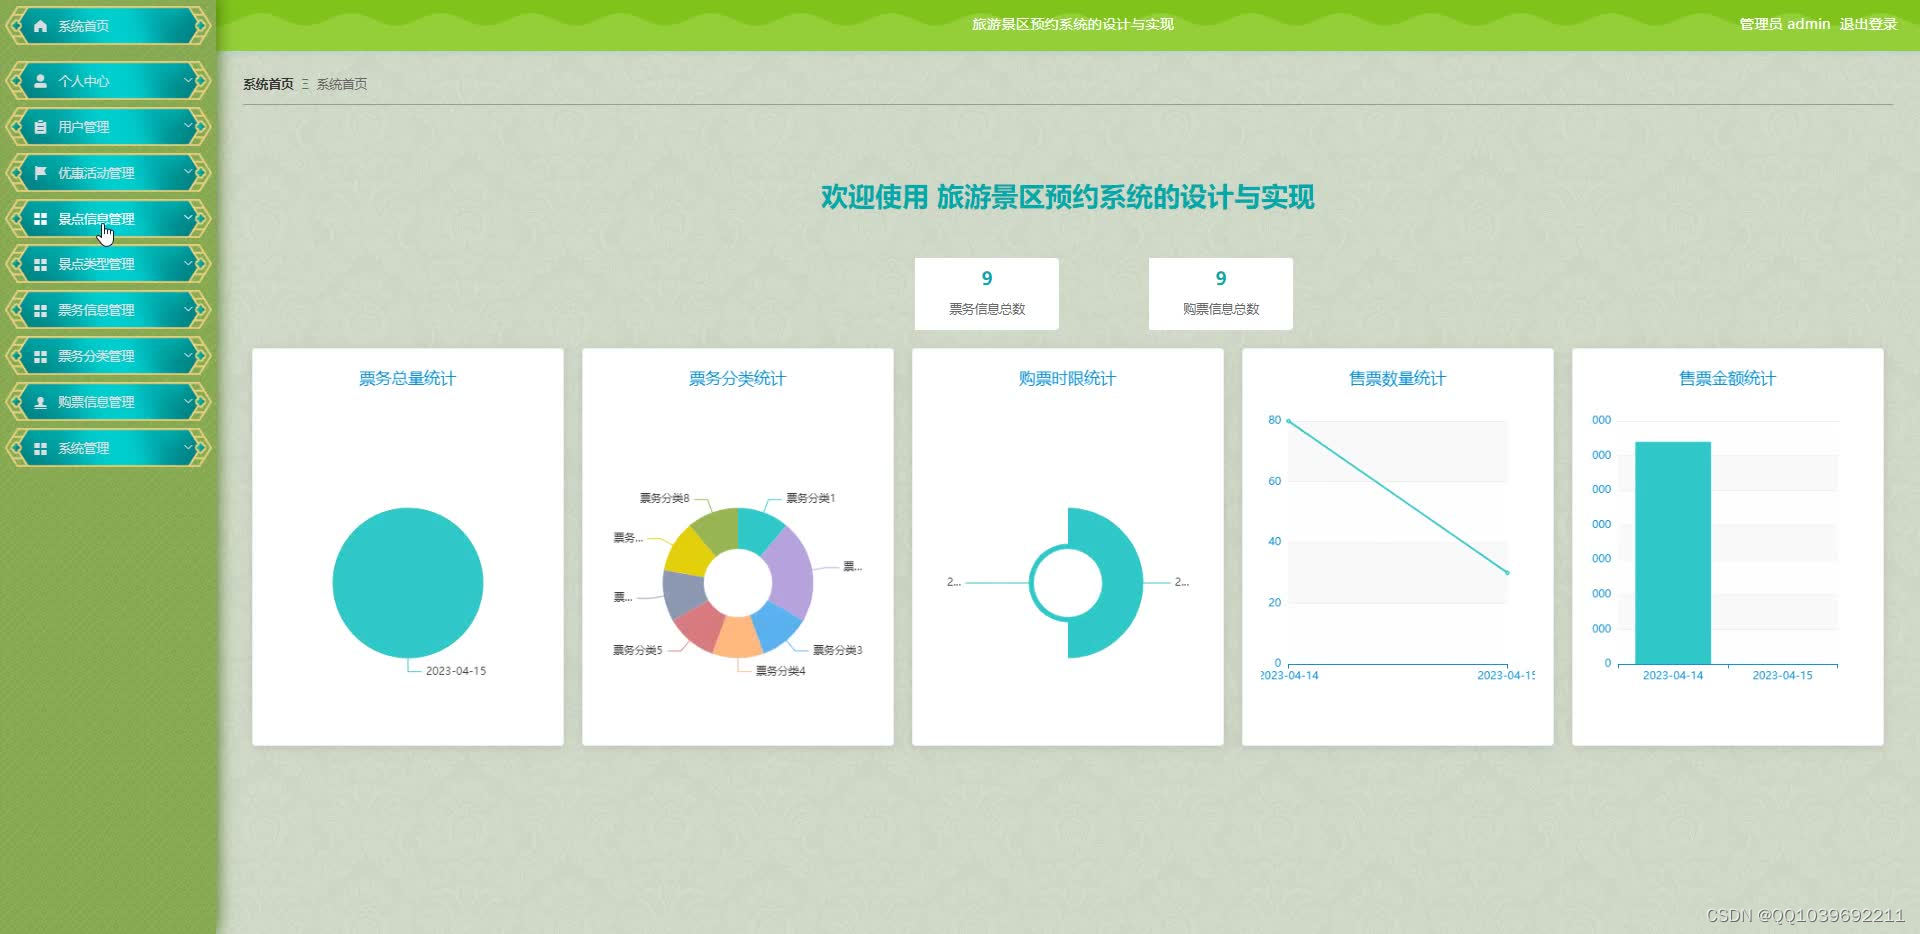The height and width of the screenshot is (934, 1920).
Task: Expand the 票务信息管理 menu chevron
Action: point(188,310)
